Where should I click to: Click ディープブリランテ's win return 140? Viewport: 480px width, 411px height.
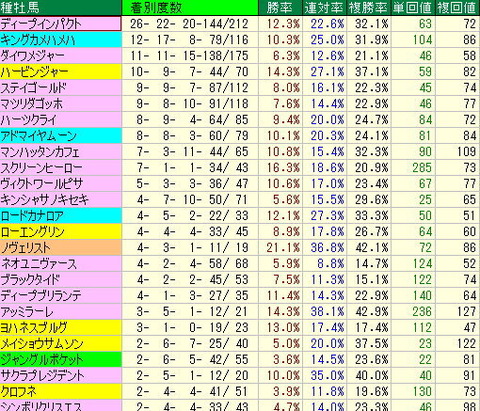422,296
